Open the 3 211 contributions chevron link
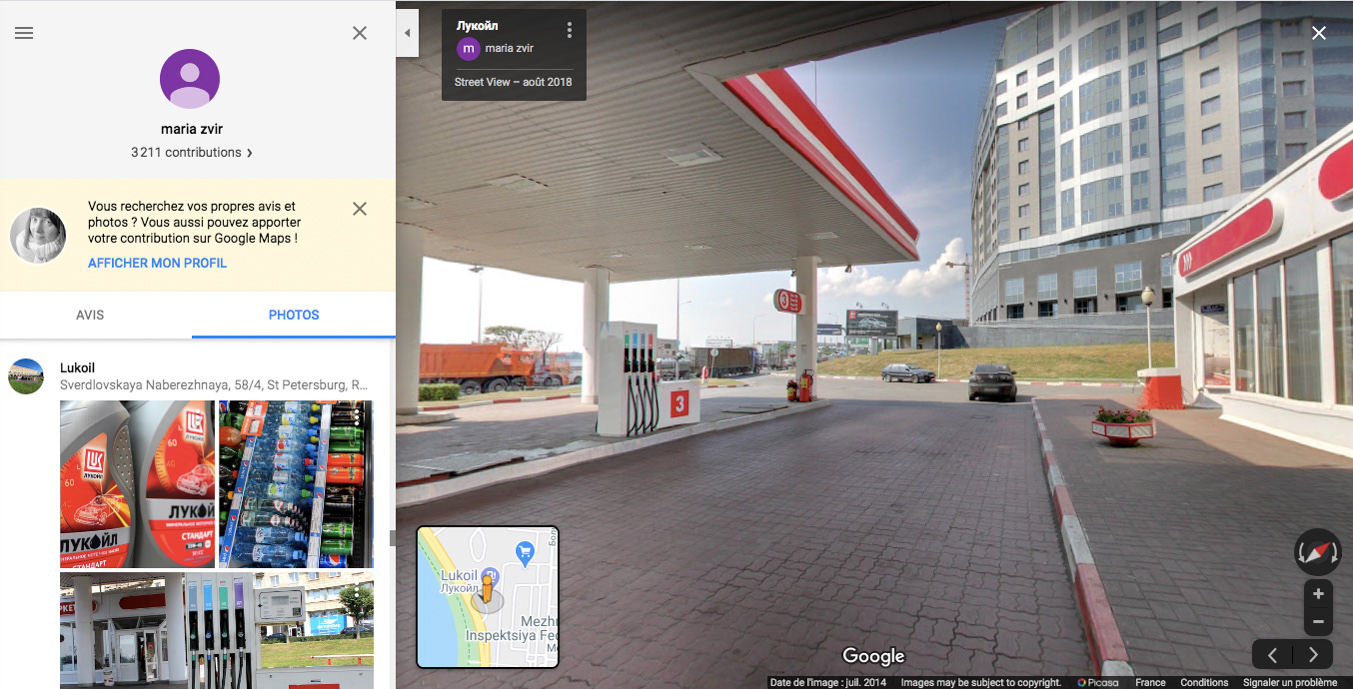1353x689 pixels. (x=191, y=152)
